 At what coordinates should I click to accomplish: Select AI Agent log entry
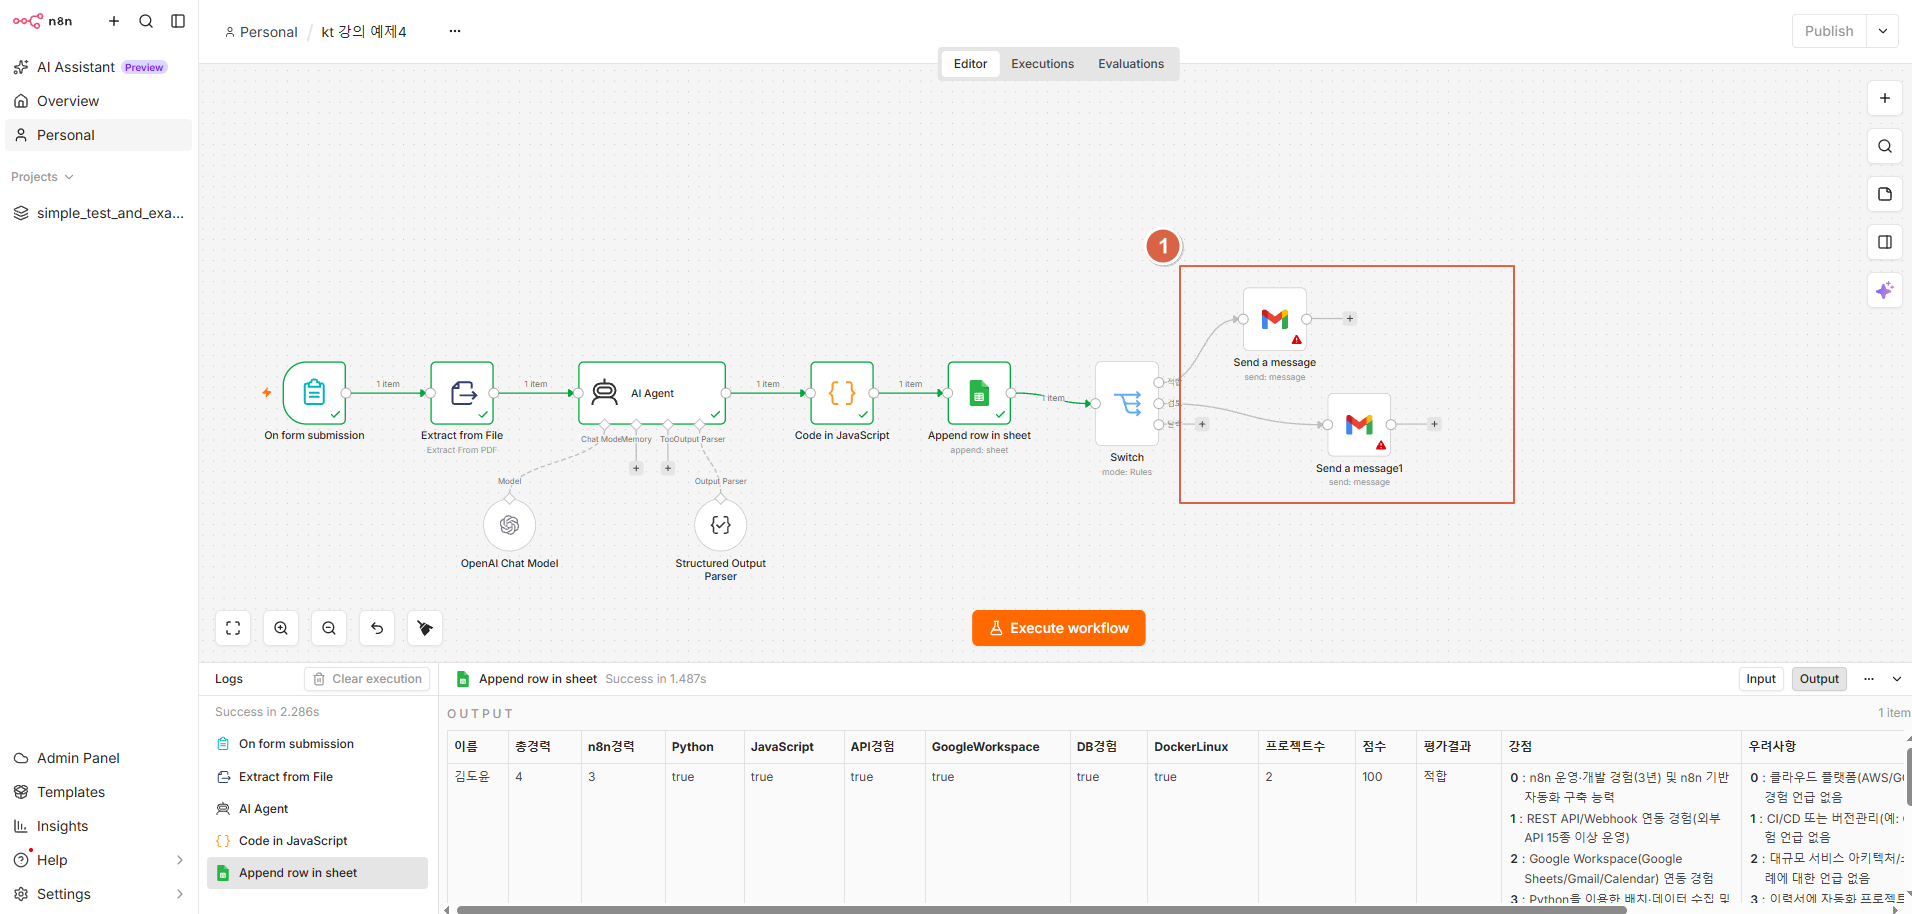(x=317, y=809)
